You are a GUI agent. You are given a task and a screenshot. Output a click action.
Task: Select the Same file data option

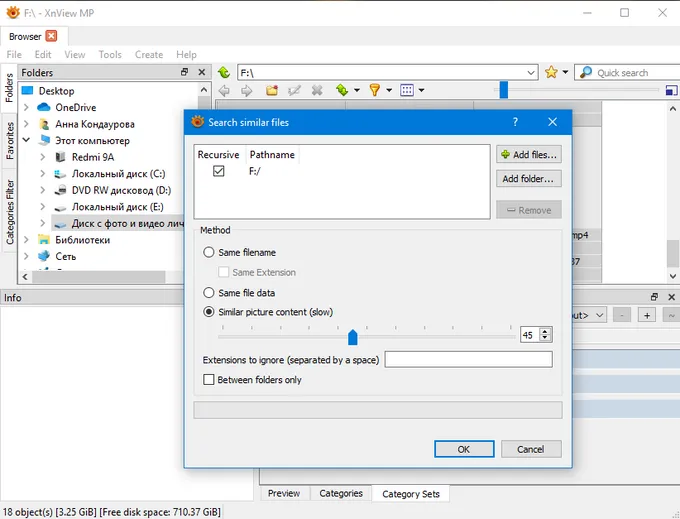(209, 293)
